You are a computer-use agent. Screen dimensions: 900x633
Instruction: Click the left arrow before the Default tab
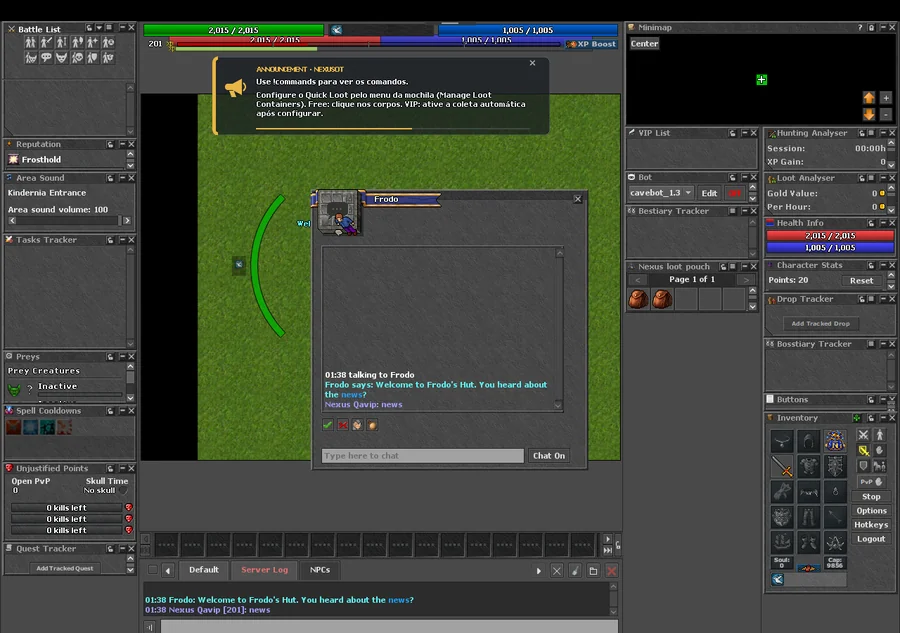point(168,570)
